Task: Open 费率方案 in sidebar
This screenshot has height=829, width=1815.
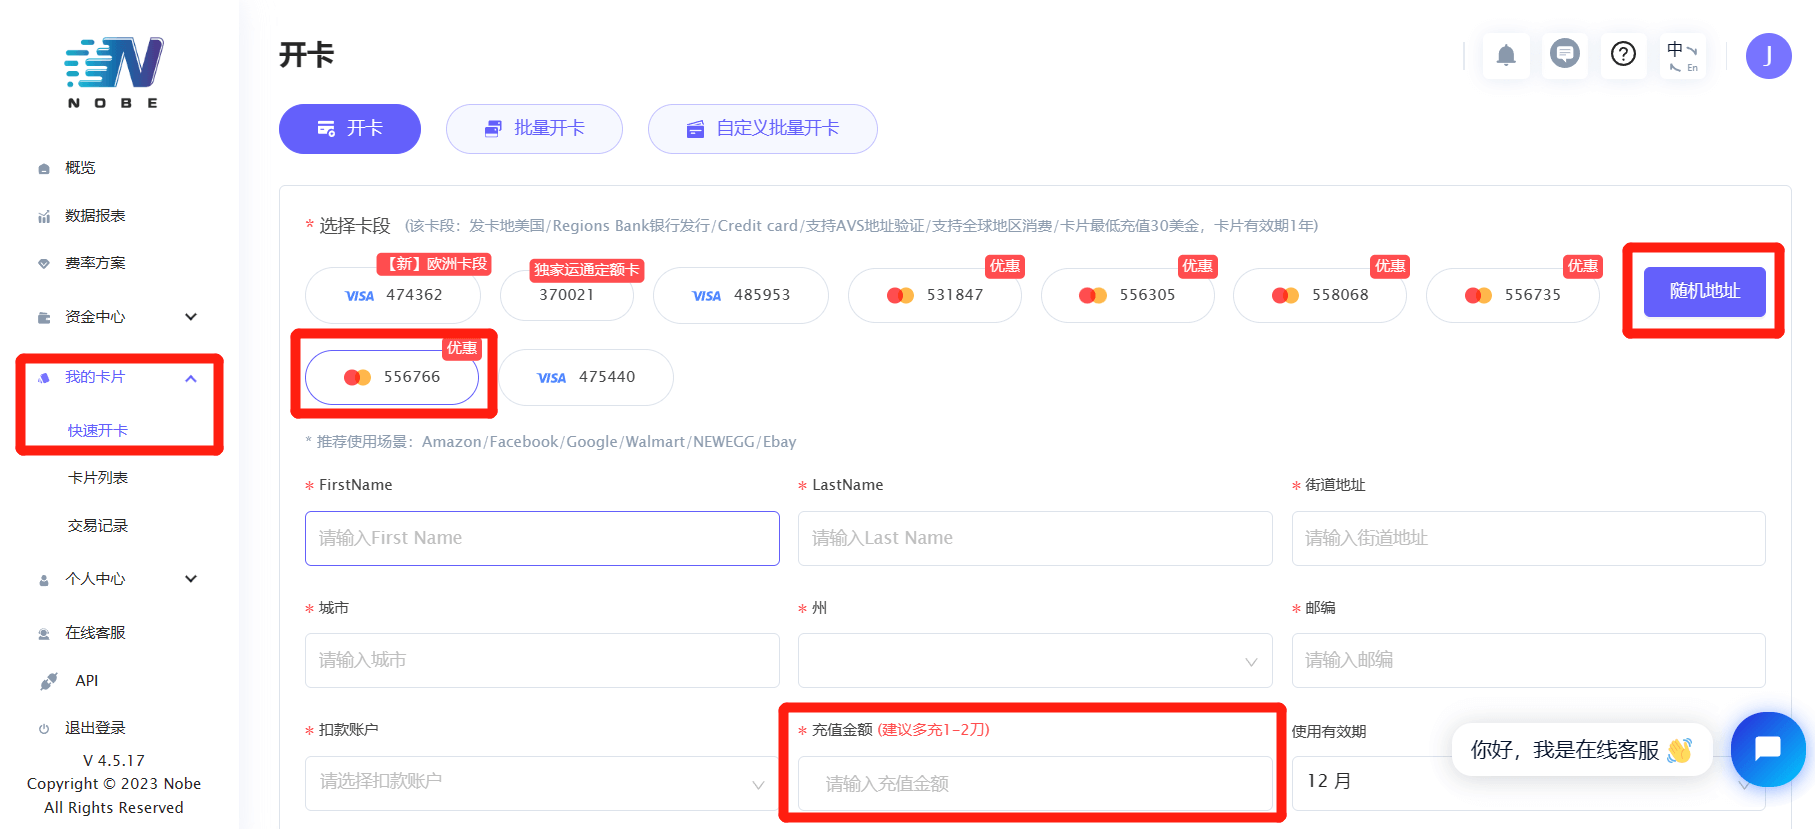Action: [95, 263]
